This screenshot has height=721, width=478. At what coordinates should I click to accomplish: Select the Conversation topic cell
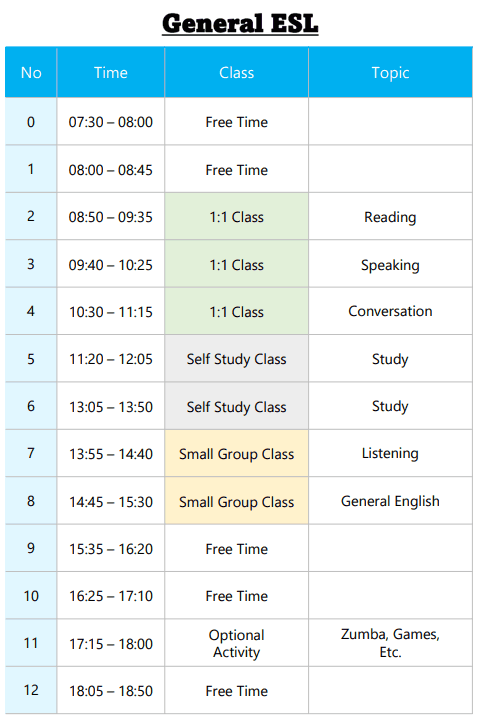(x=390, y=311)
